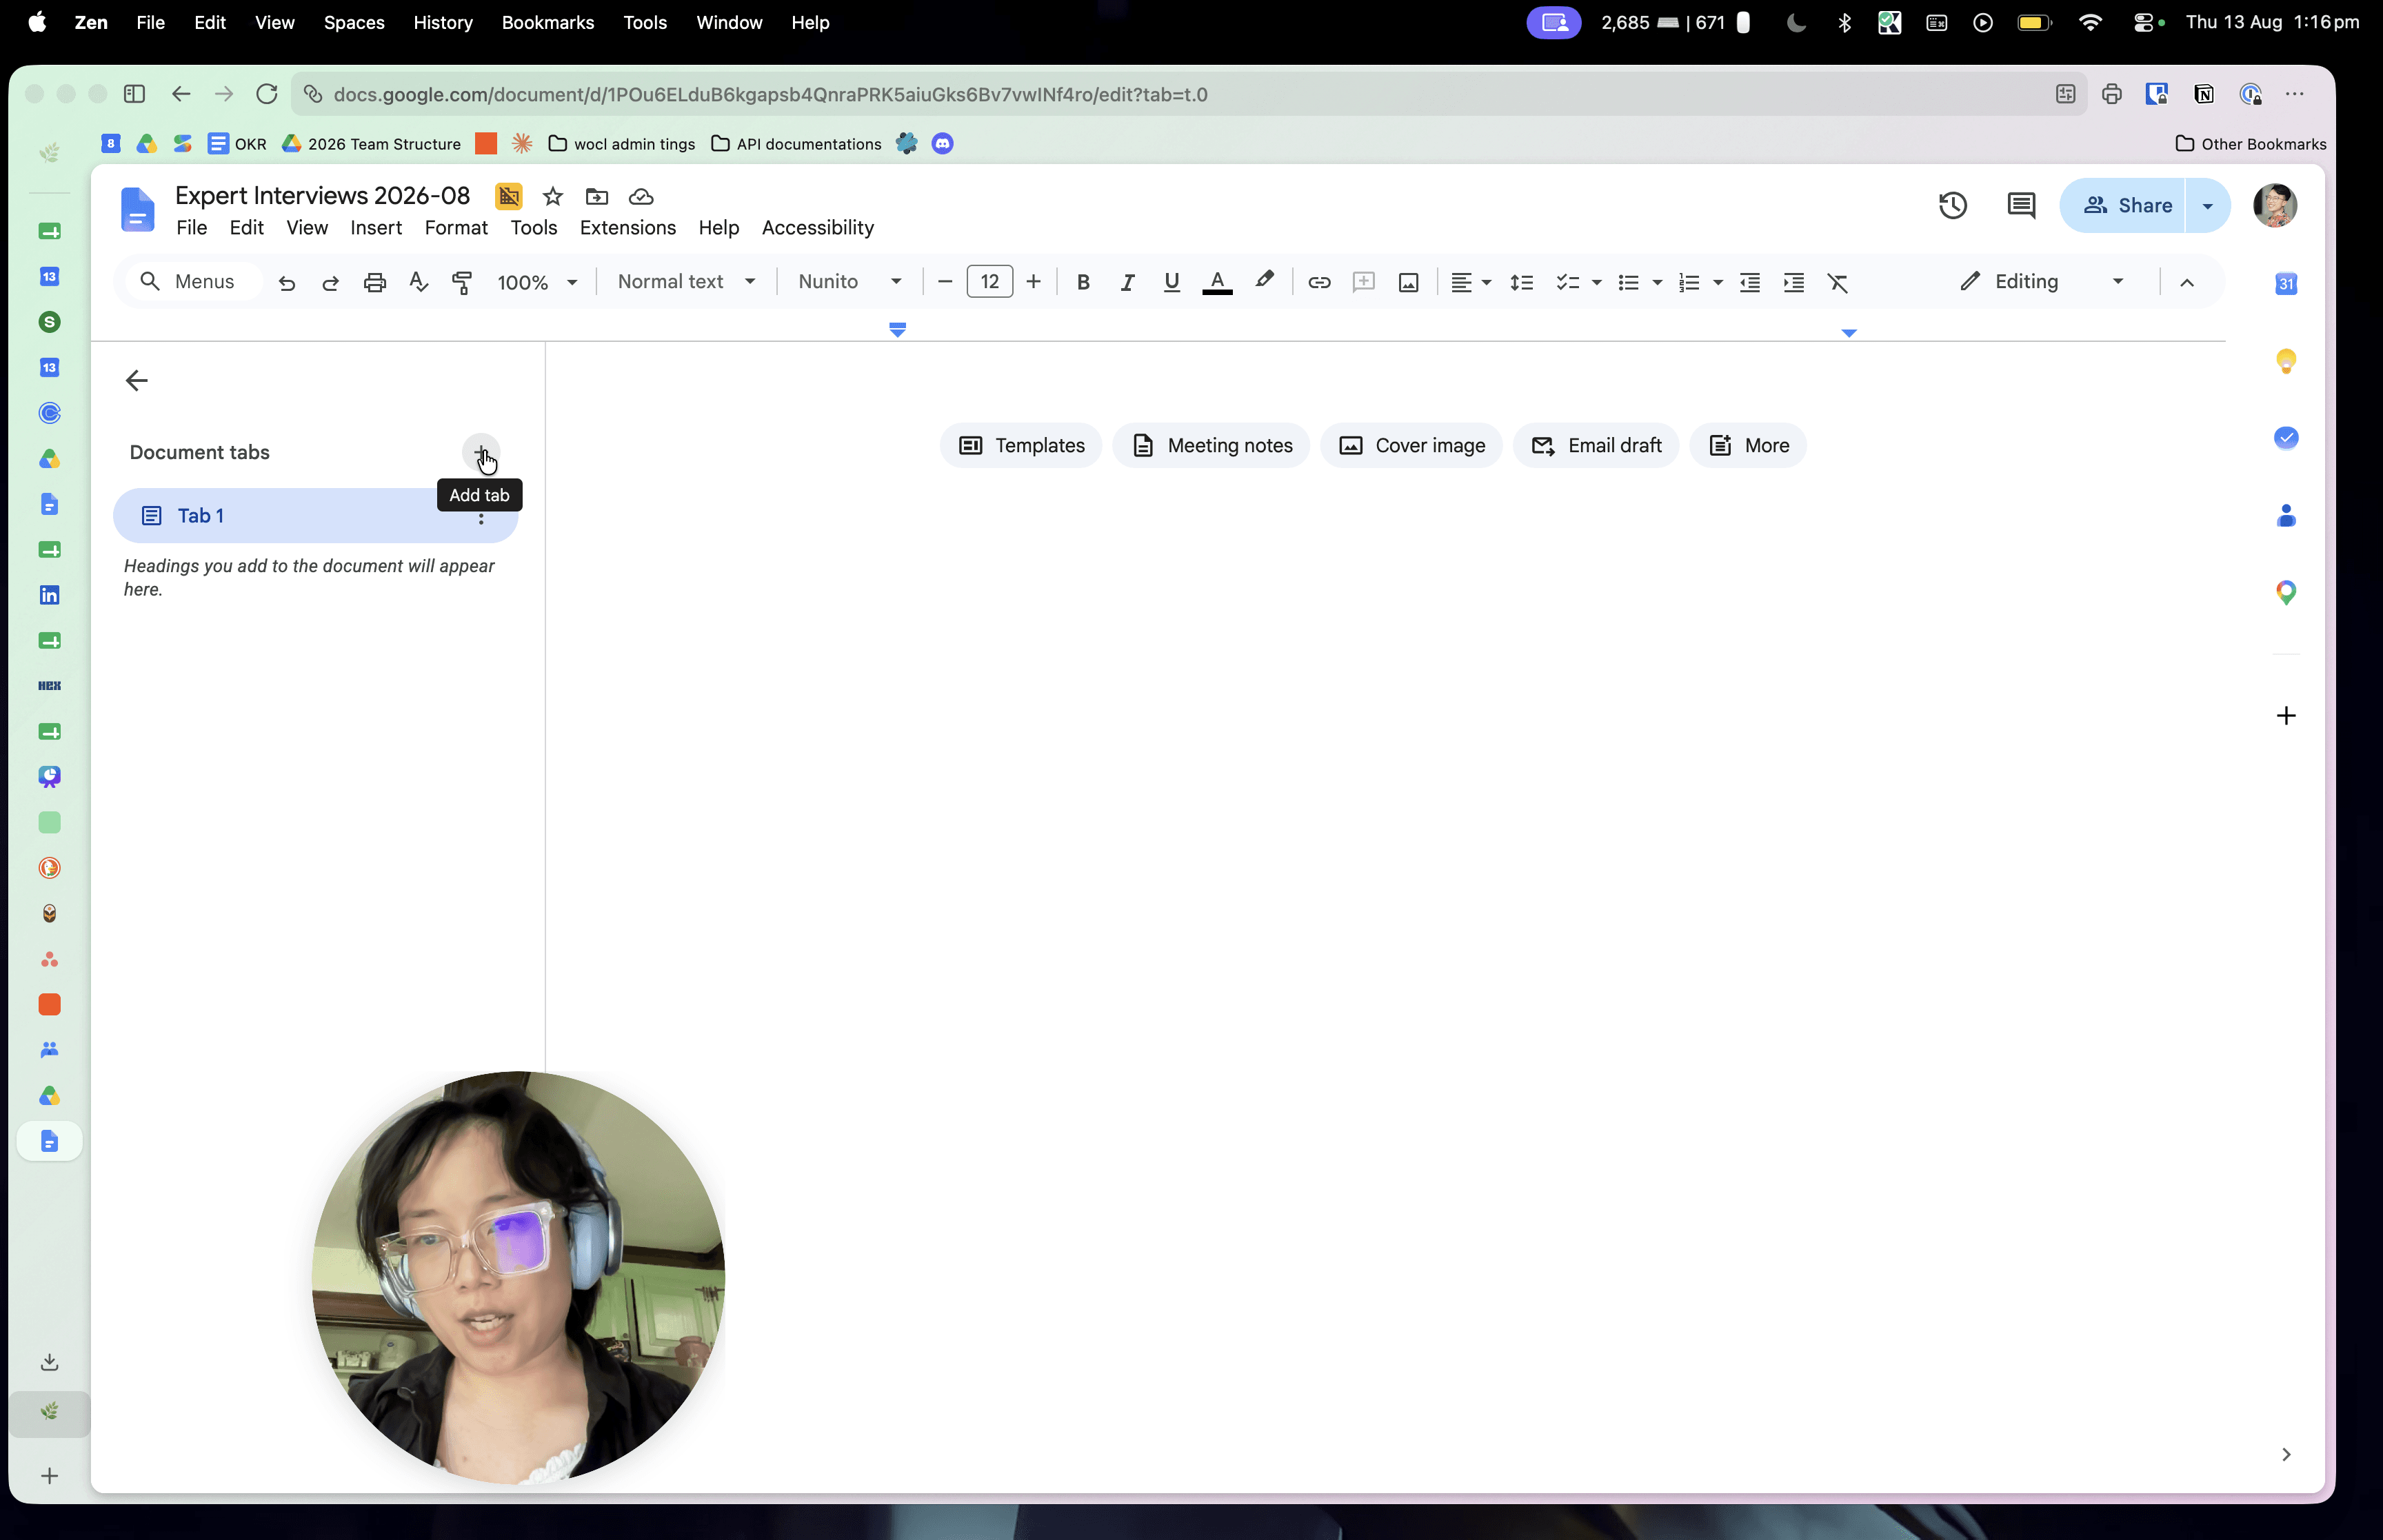
Task: Click the Undo icon in the toolbar
Action: point(287,283)
